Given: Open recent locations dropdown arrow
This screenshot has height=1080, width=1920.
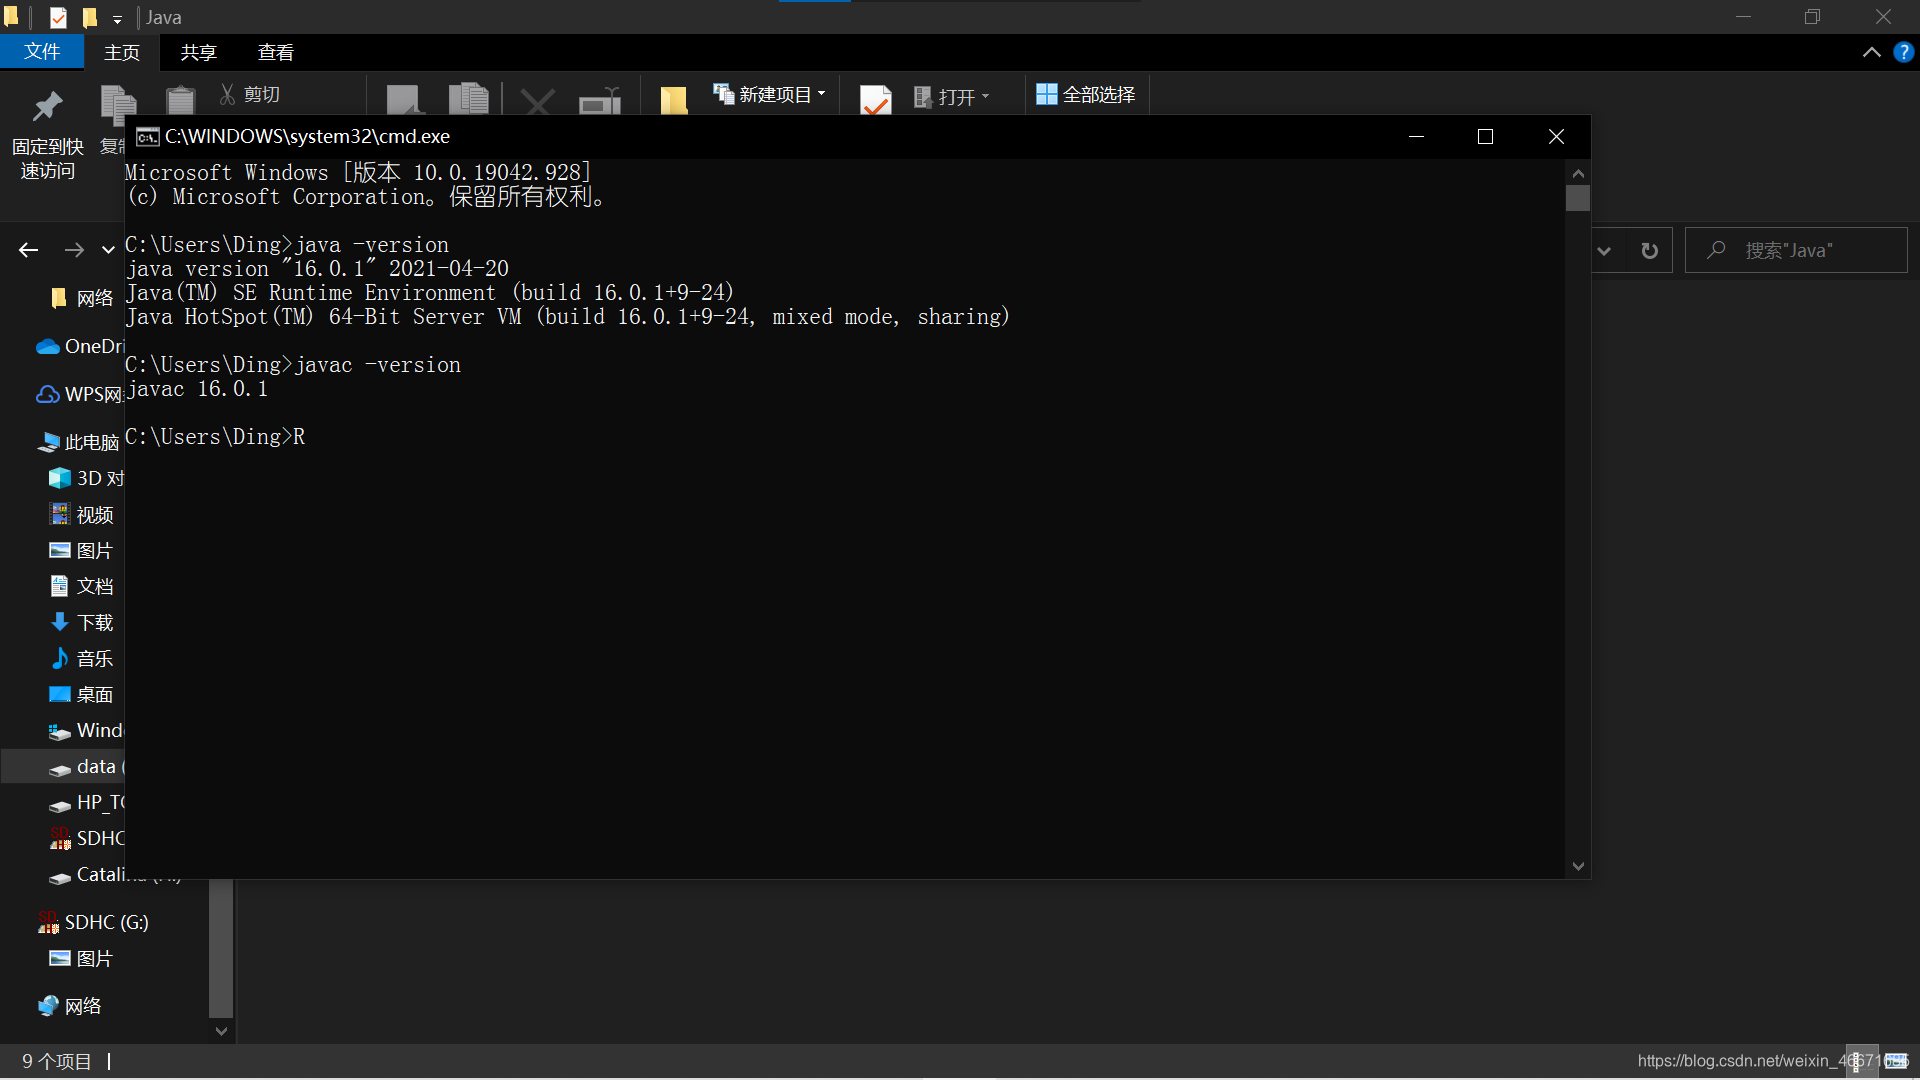Looking at the screenshot, I should (x=108, y=250).
